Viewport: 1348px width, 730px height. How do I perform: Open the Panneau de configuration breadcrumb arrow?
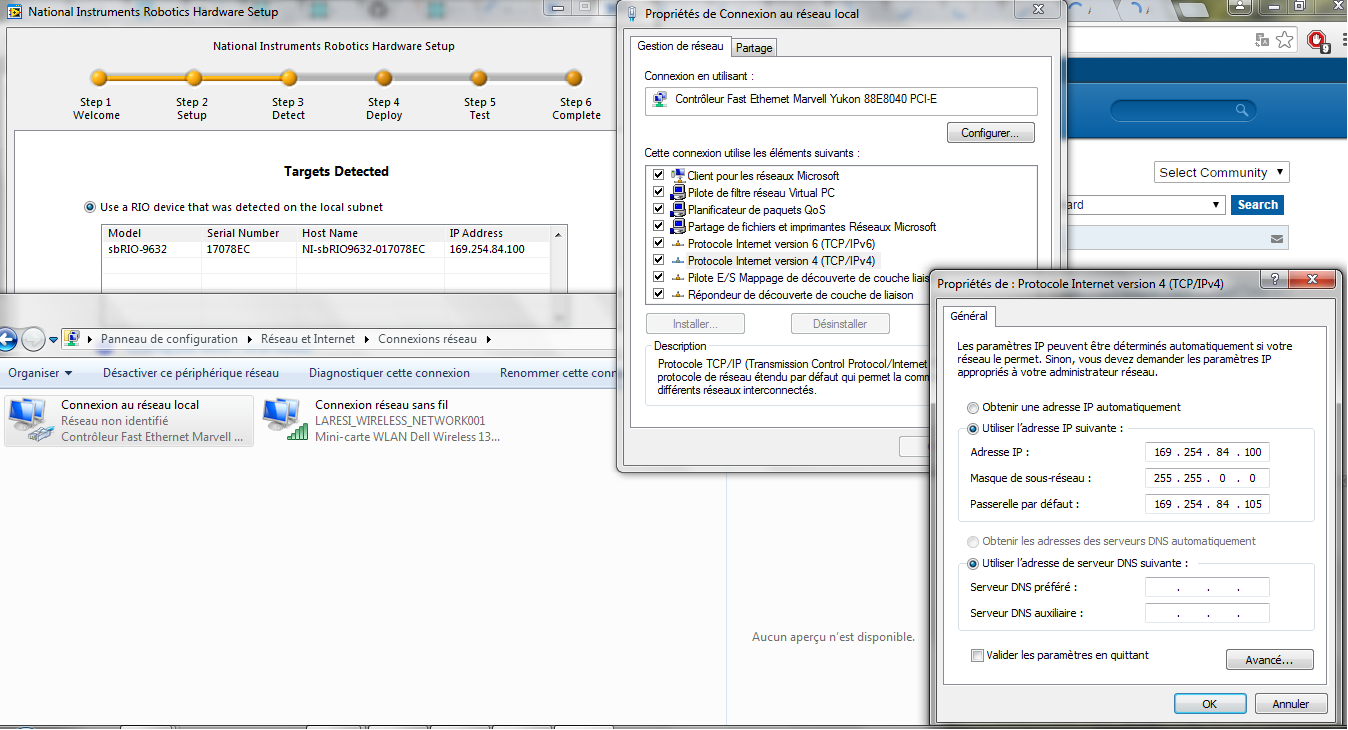249,339
